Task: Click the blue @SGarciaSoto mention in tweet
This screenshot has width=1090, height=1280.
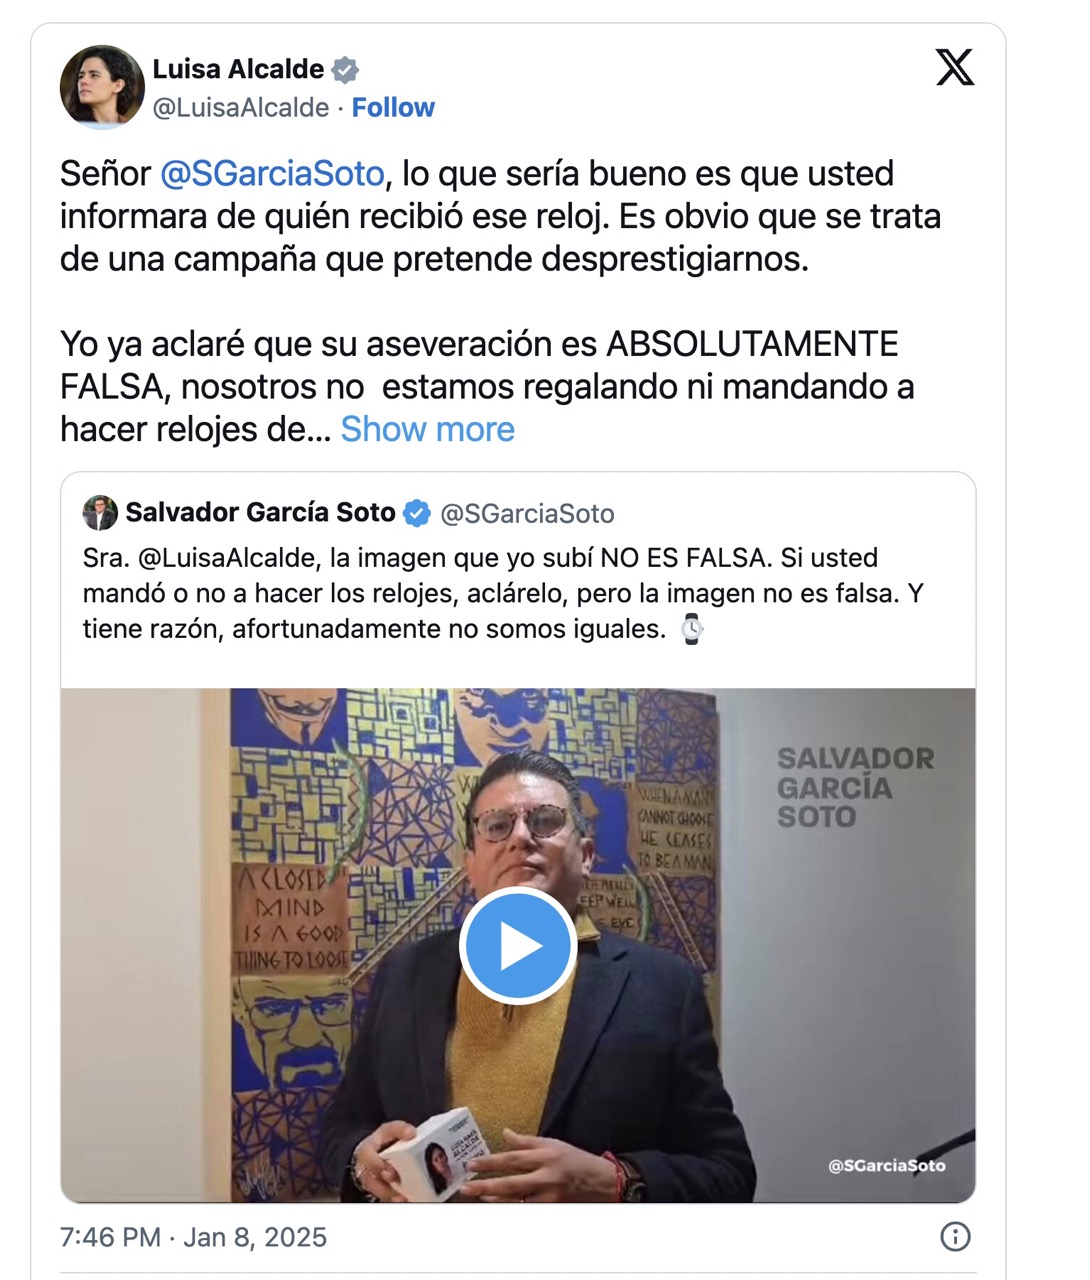Action: pyautogui.click(x=272, y=174)
